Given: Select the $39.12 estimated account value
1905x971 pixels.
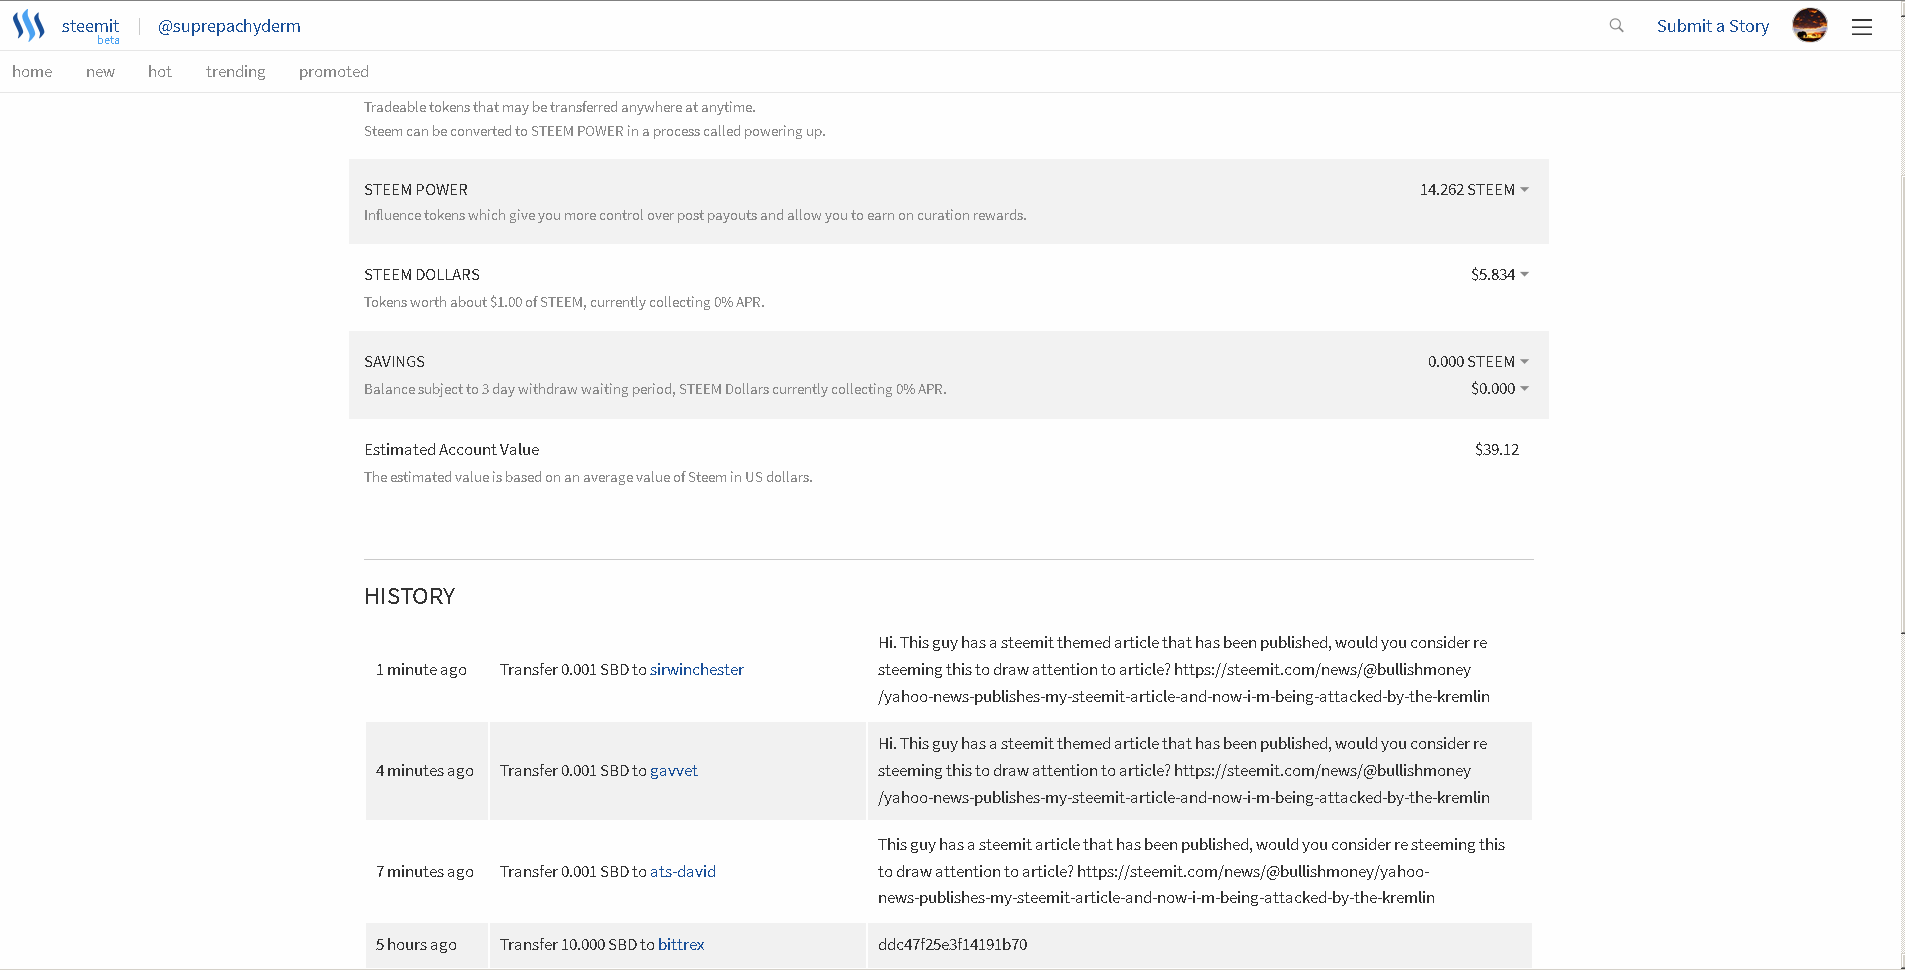Looking at the screenshot, I should coord(1497,450).
